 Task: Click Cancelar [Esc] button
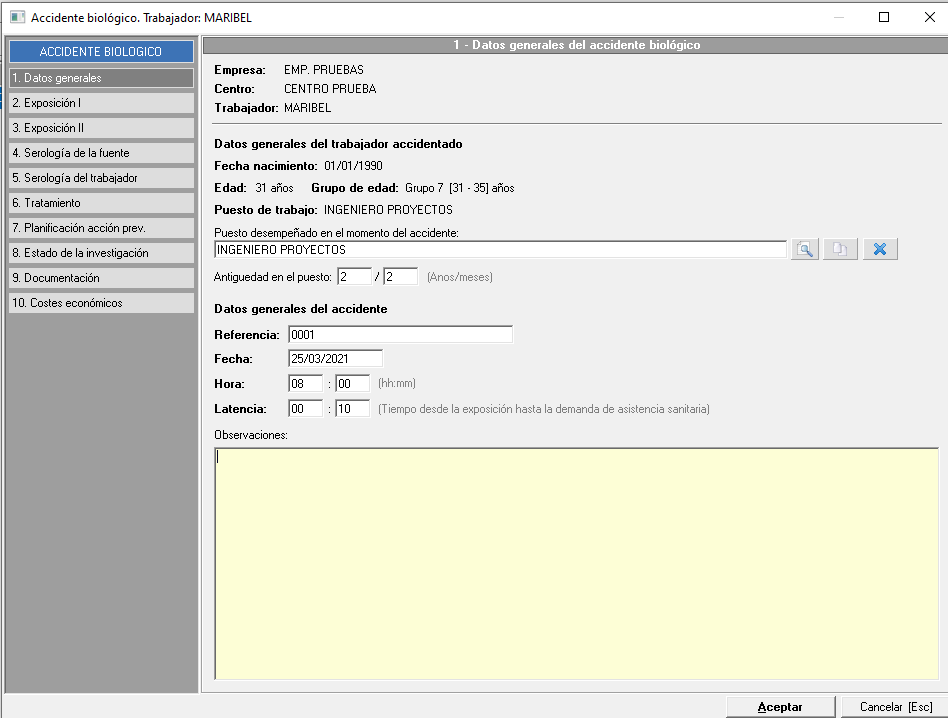tap(895, 707)
